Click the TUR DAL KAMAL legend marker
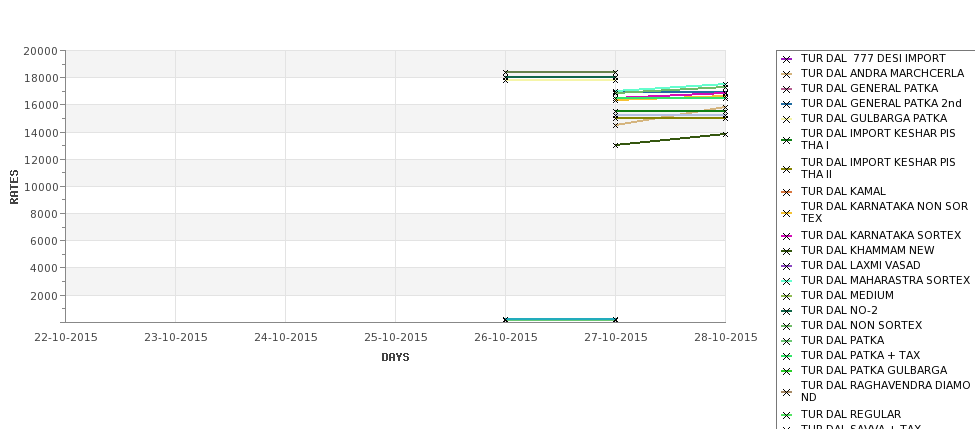 click(x=787, y=192)
